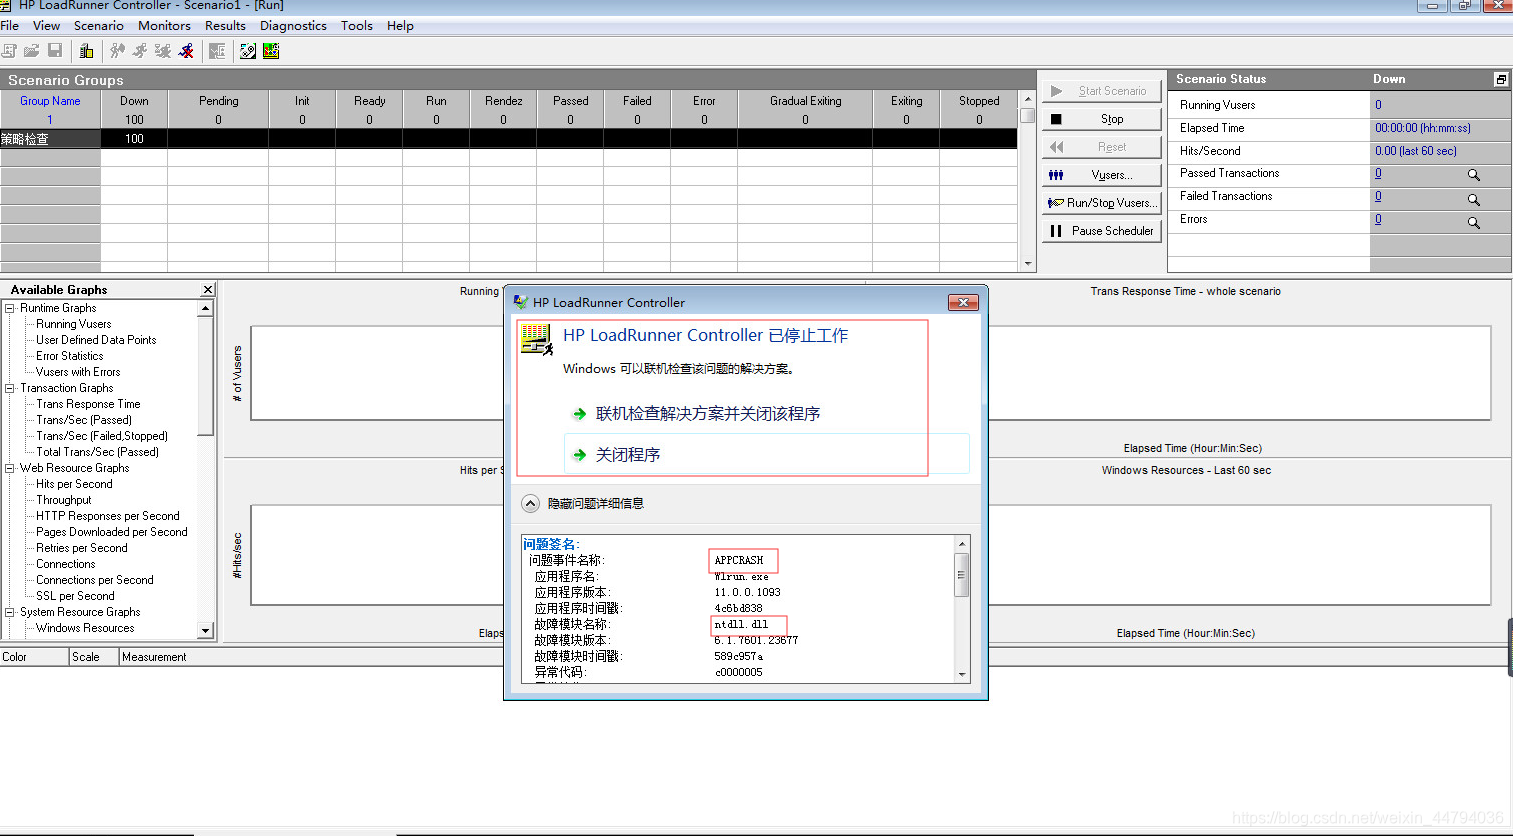
Task: Open the Results menu
Action: coord(225,26)
